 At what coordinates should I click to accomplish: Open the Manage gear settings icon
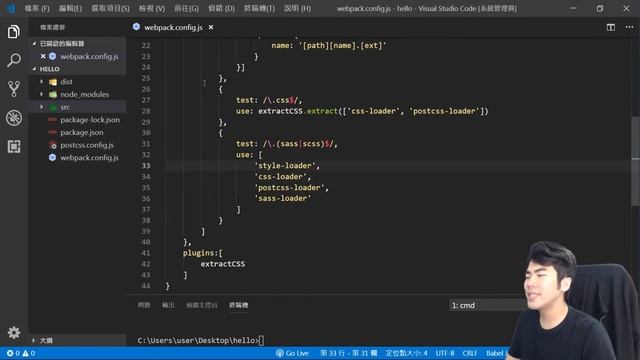(x=13, y=333)
